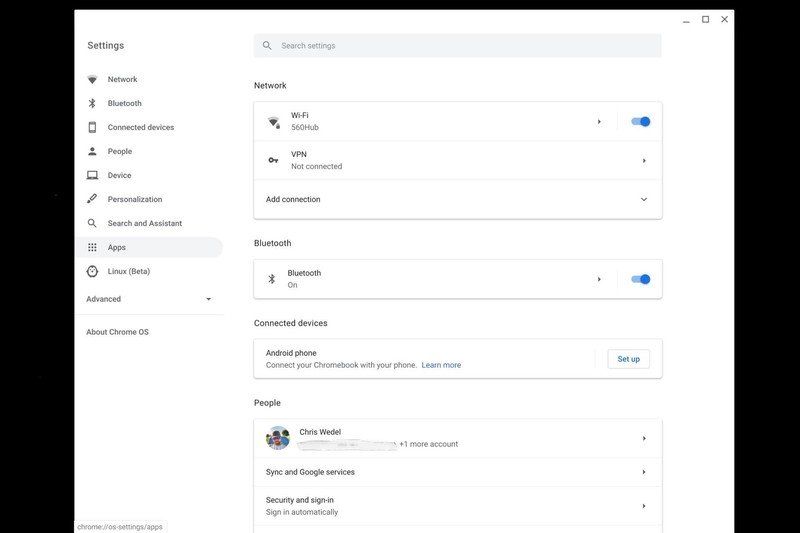
Task: Open VPN details using its arrow
Action: [x=644, y=161]
